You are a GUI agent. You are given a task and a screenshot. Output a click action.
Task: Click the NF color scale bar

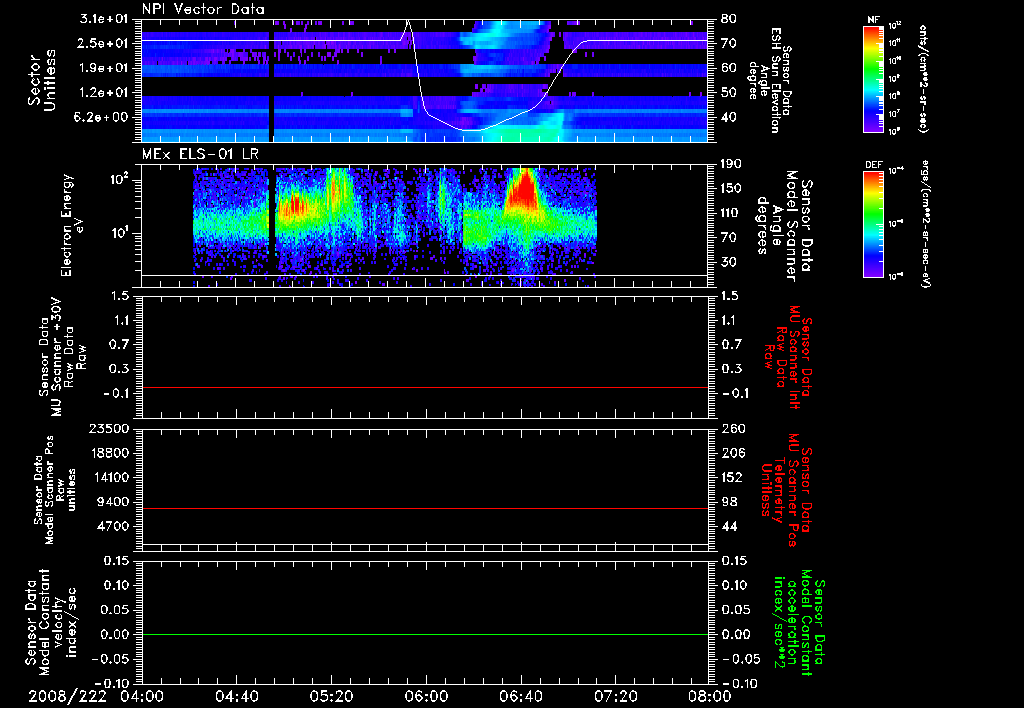(873, 78)
